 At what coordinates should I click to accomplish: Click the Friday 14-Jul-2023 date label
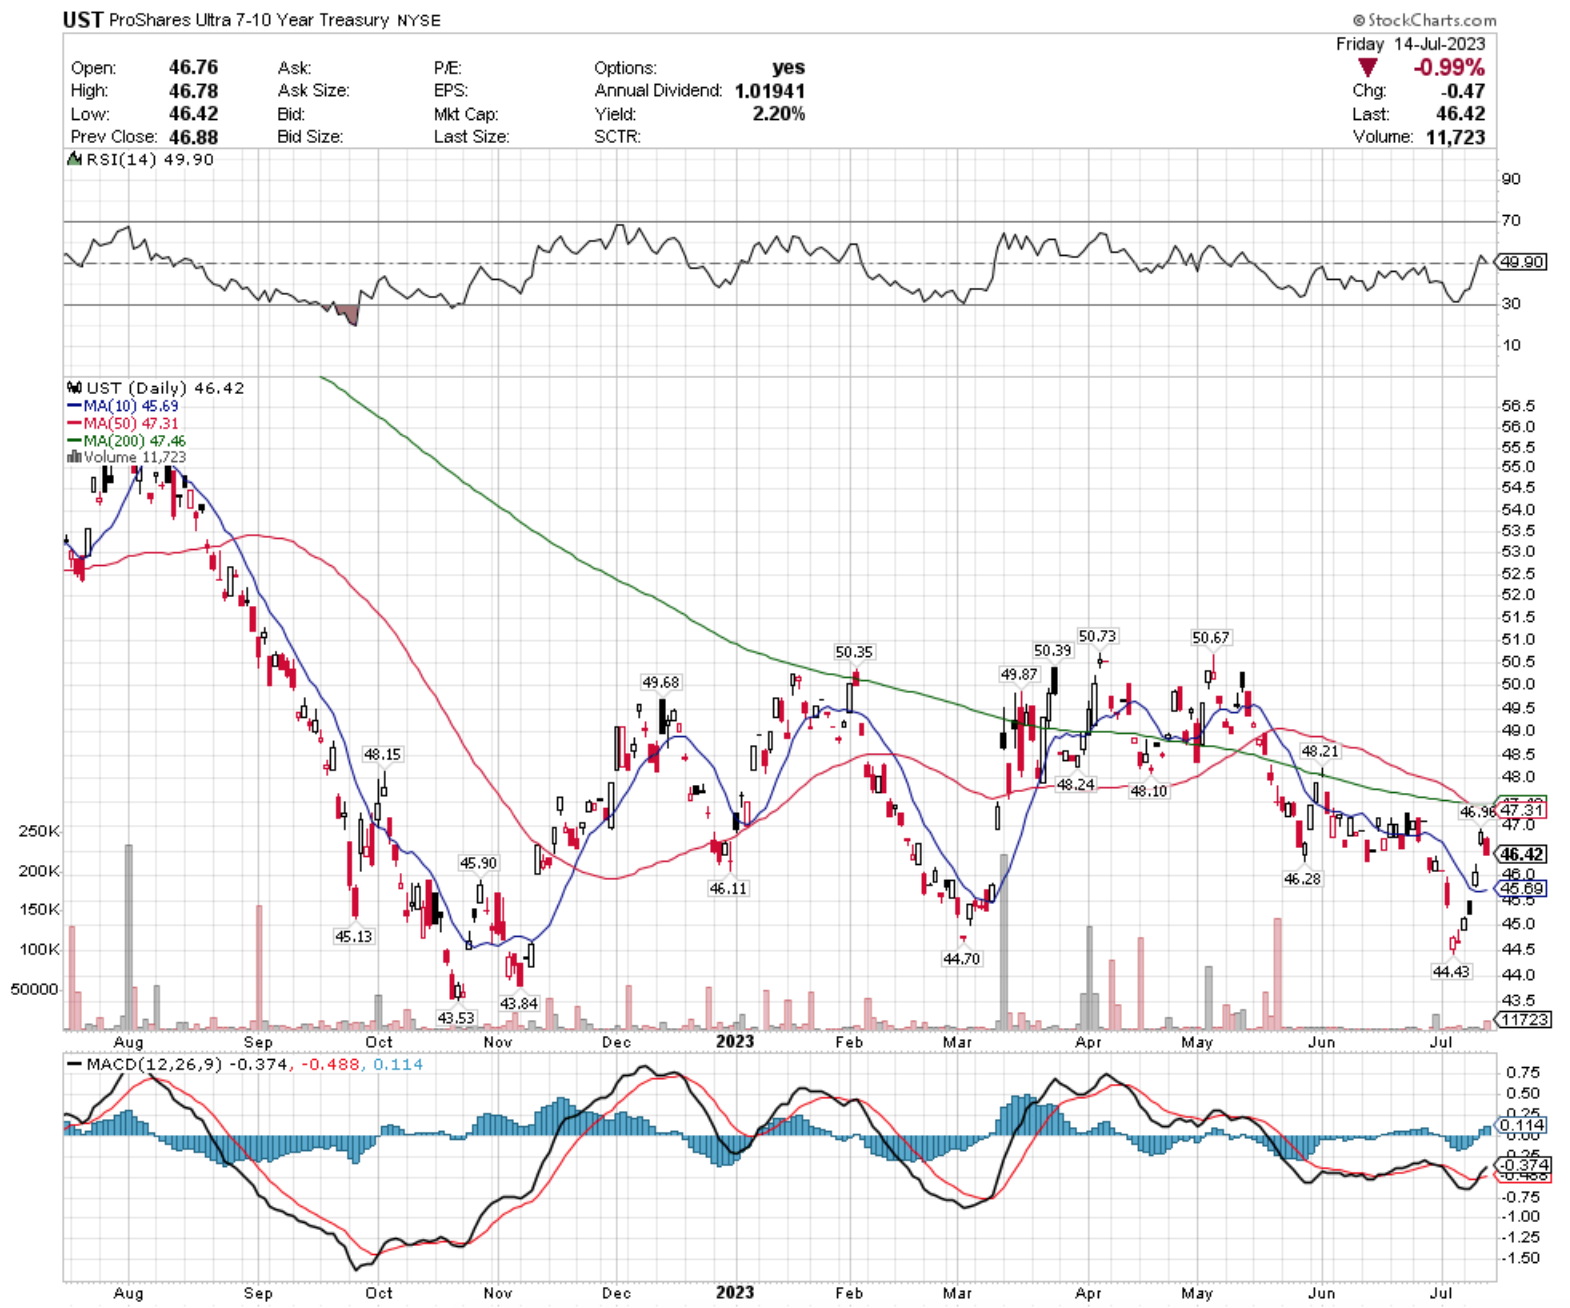pos(1410,44)
